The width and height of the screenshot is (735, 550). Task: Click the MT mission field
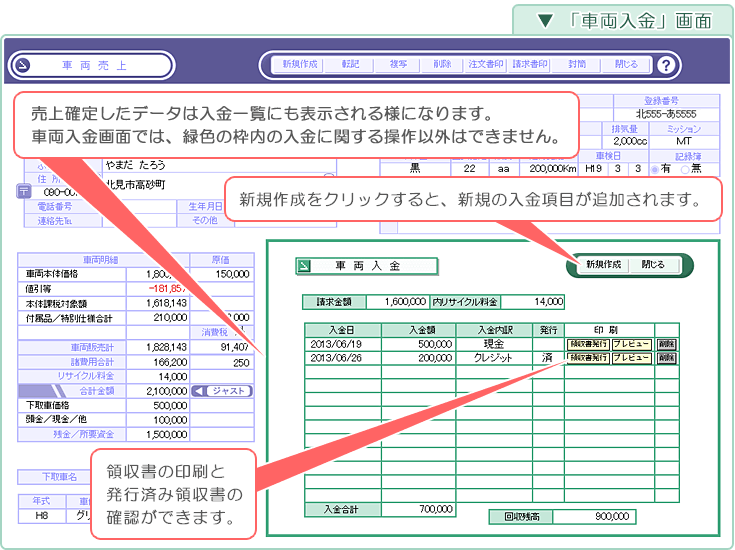pyautogui.click(x=684, y=141)
